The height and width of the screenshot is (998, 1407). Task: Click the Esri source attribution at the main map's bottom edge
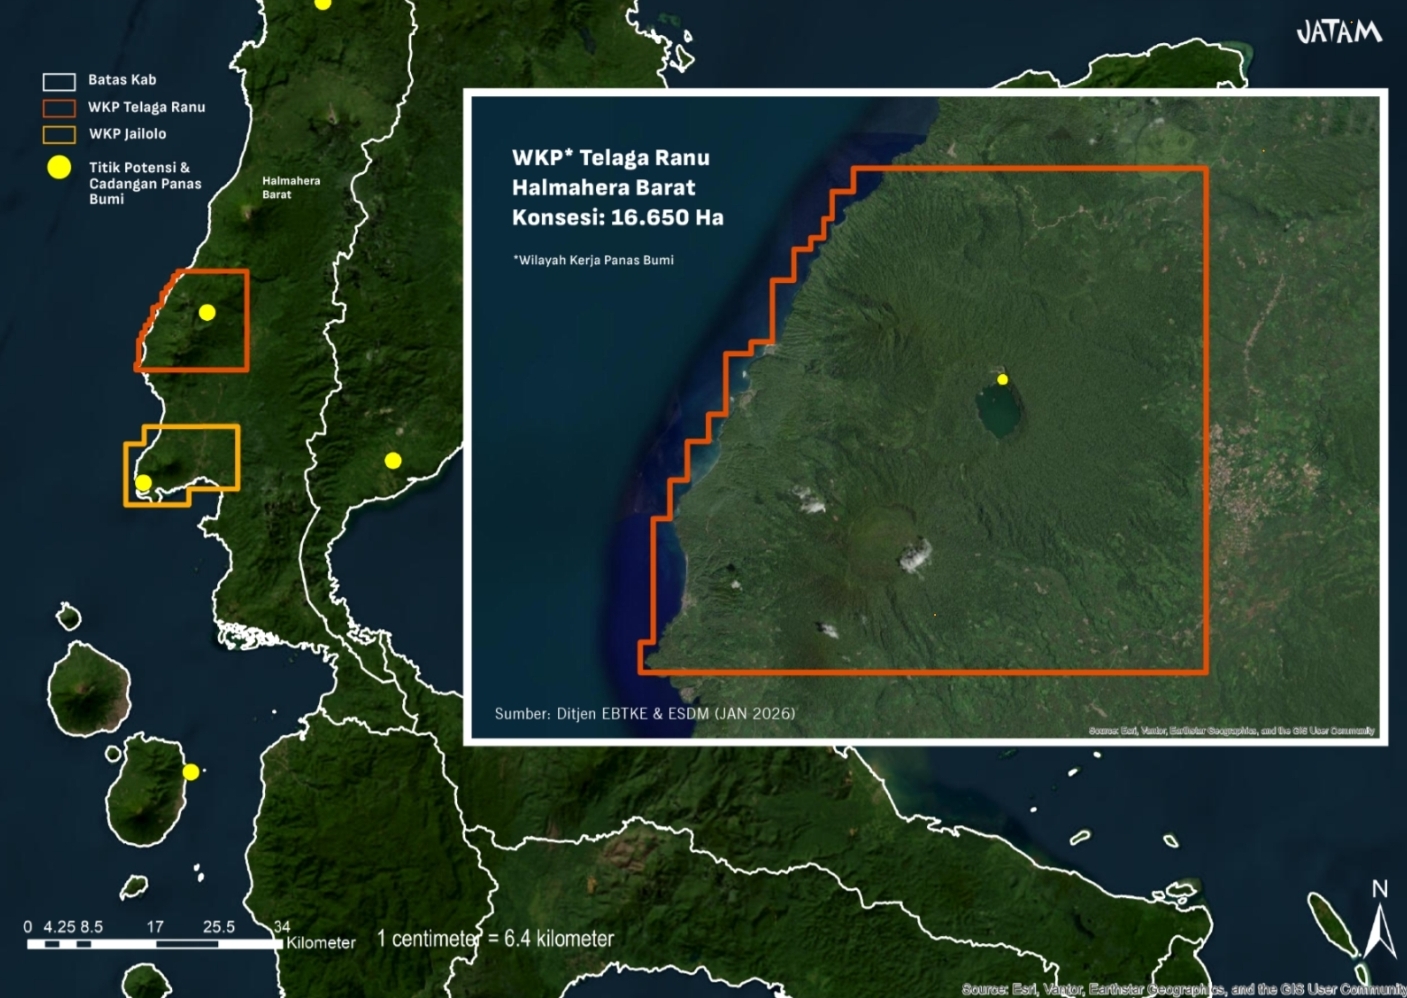(1182, 989)
